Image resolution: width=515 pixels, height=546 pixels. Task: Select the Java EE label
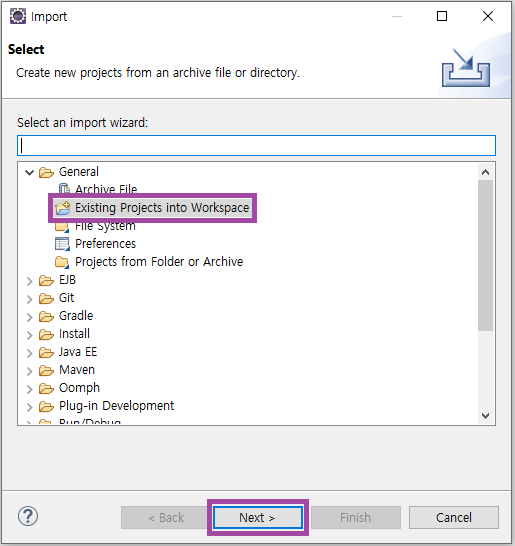(78, 352)
